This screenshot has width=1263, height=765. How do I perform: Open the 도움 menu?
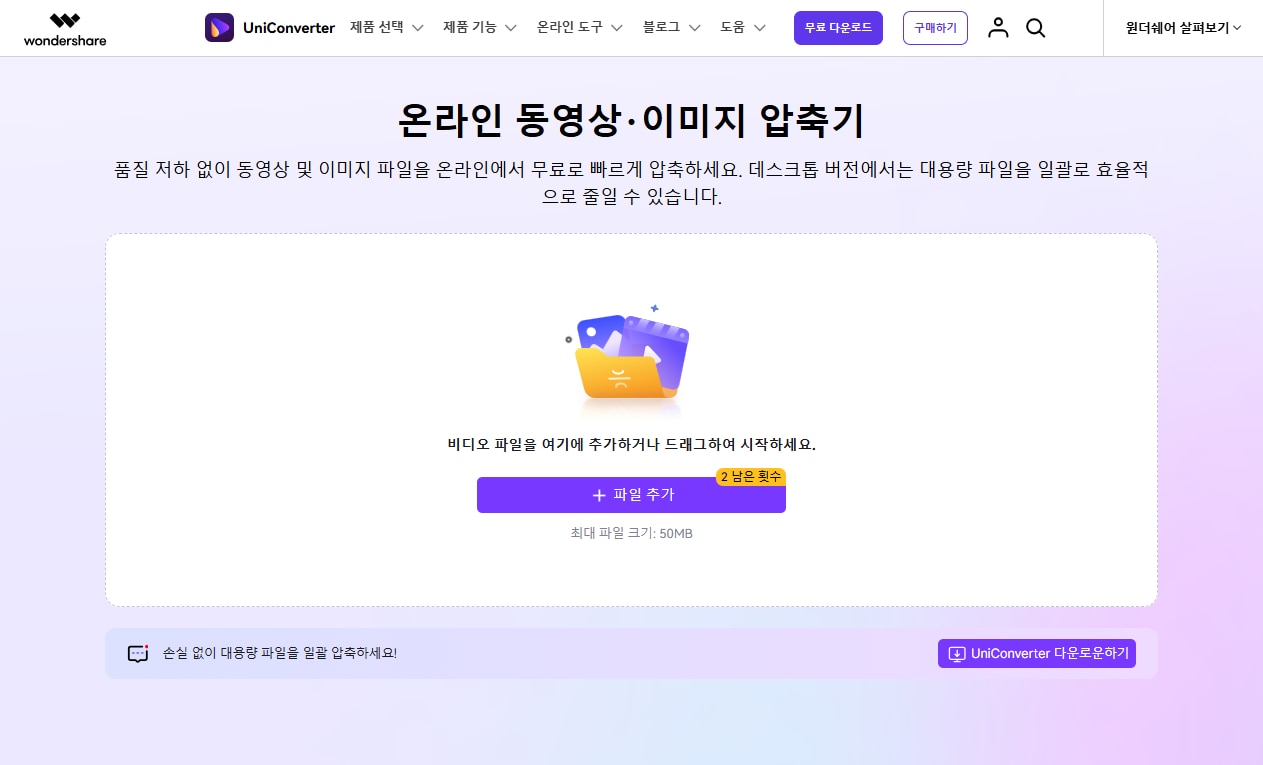pyautogui.click(x=736, y=28)
